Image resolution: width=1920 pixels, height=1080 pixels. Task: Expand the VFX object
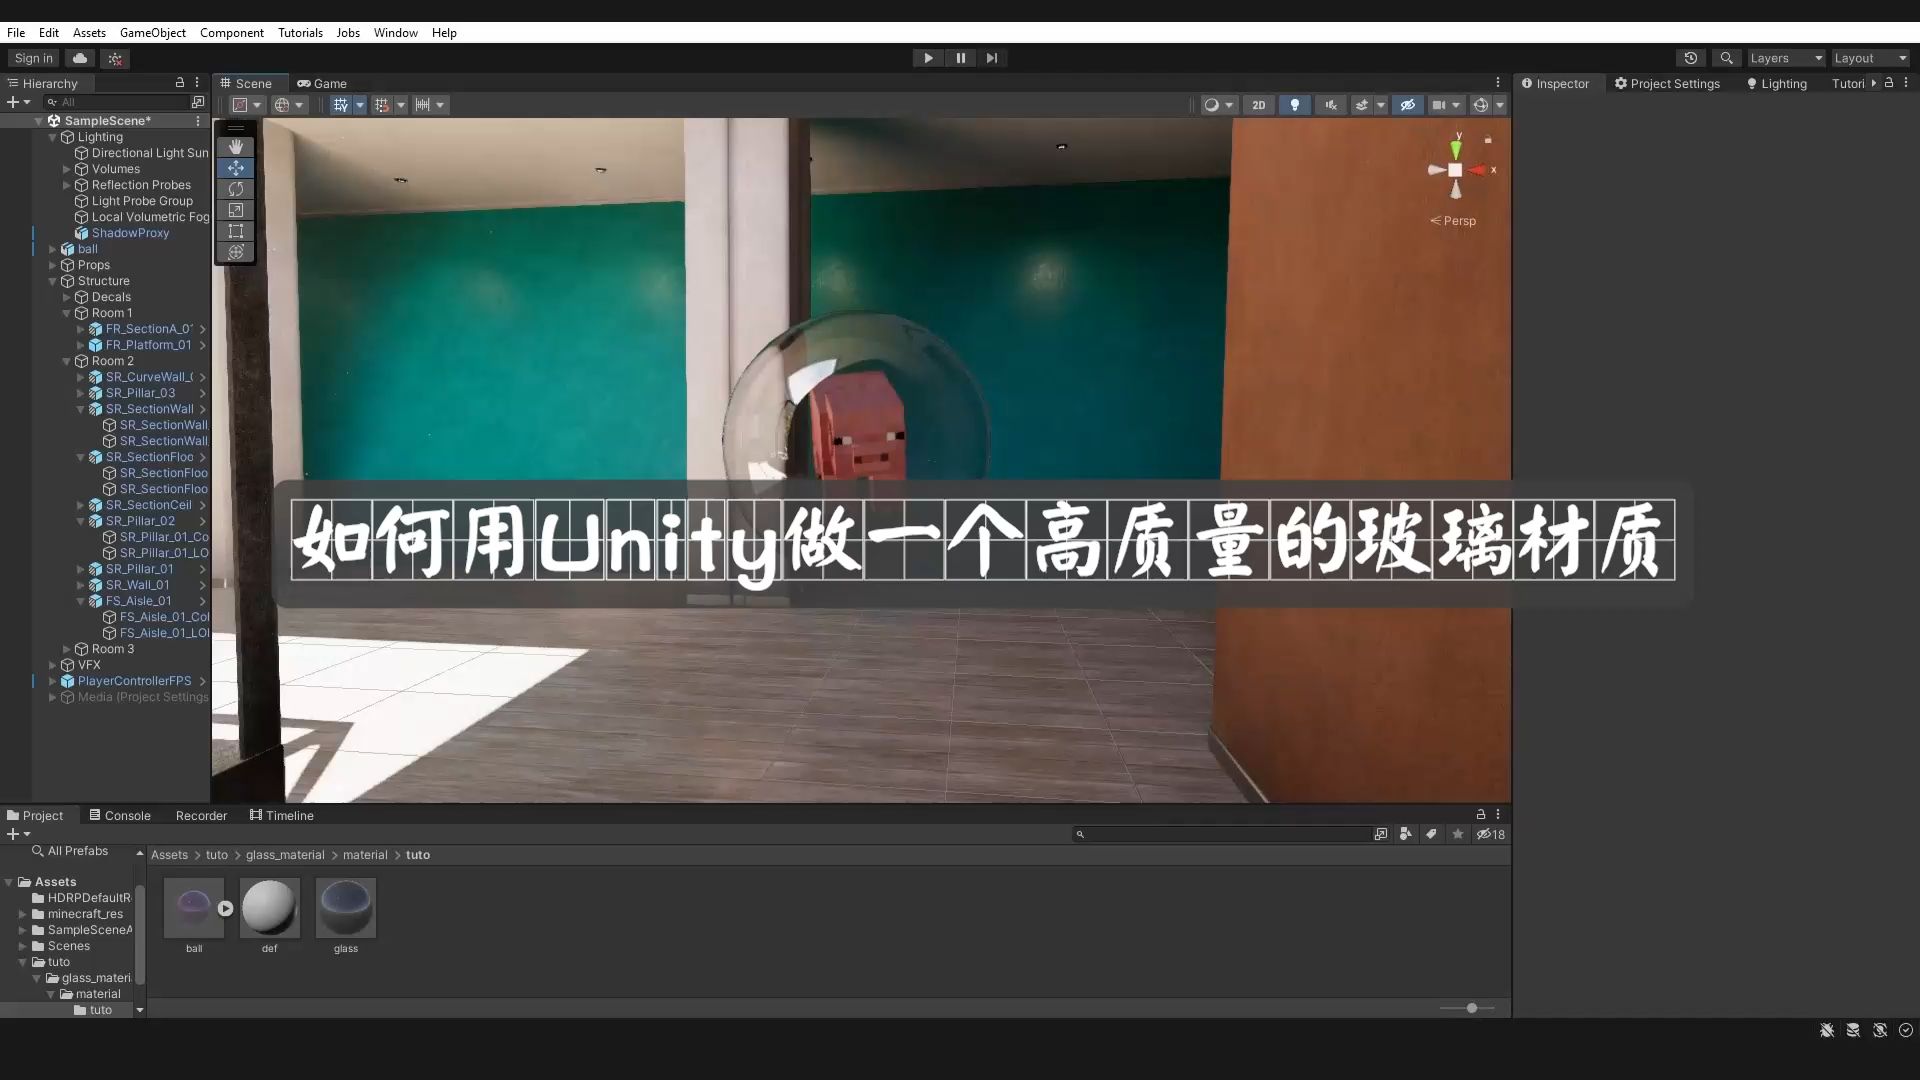click(x=53, y=665)
